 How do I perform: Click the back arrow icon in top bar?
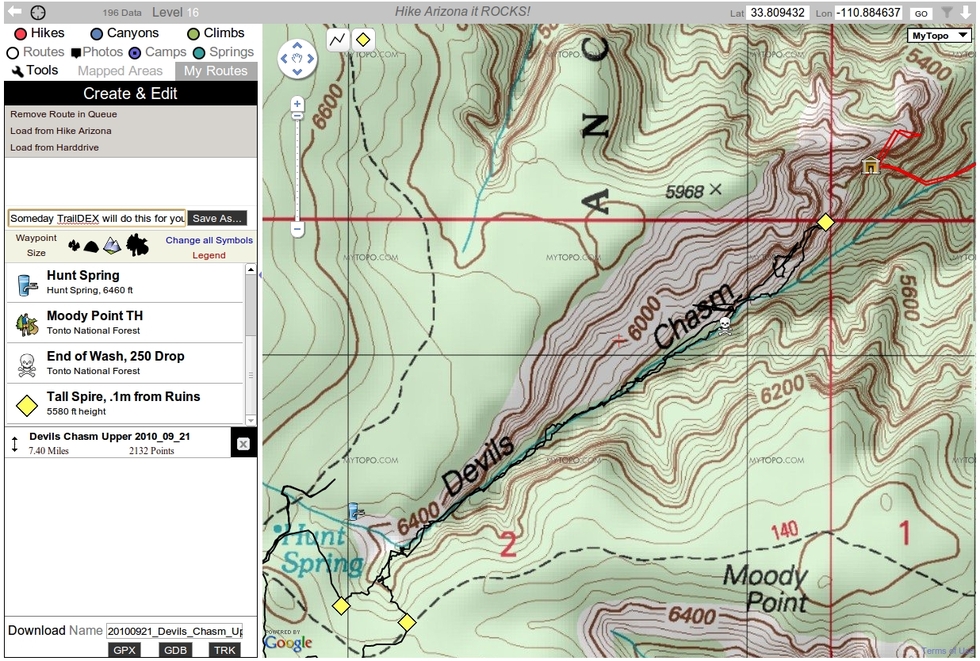14,11
